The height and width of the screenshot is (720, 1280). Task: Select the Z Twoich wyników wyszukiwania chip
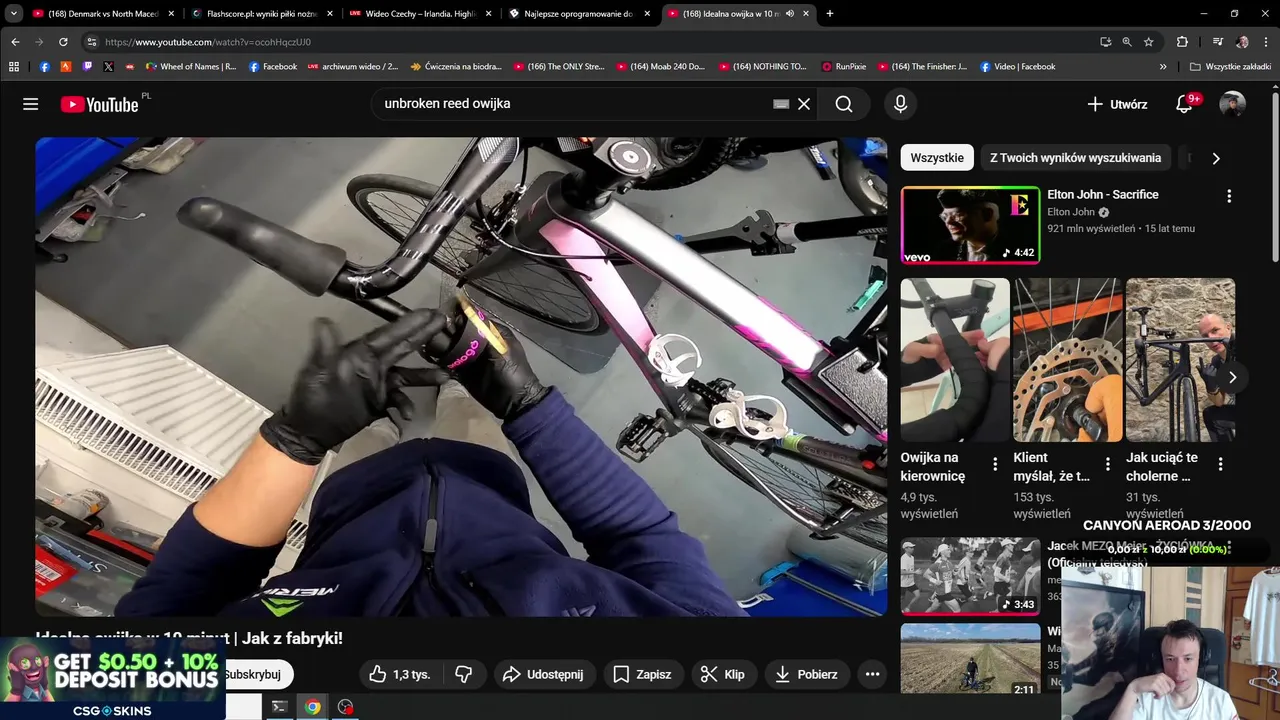(x=1075, y=158)
